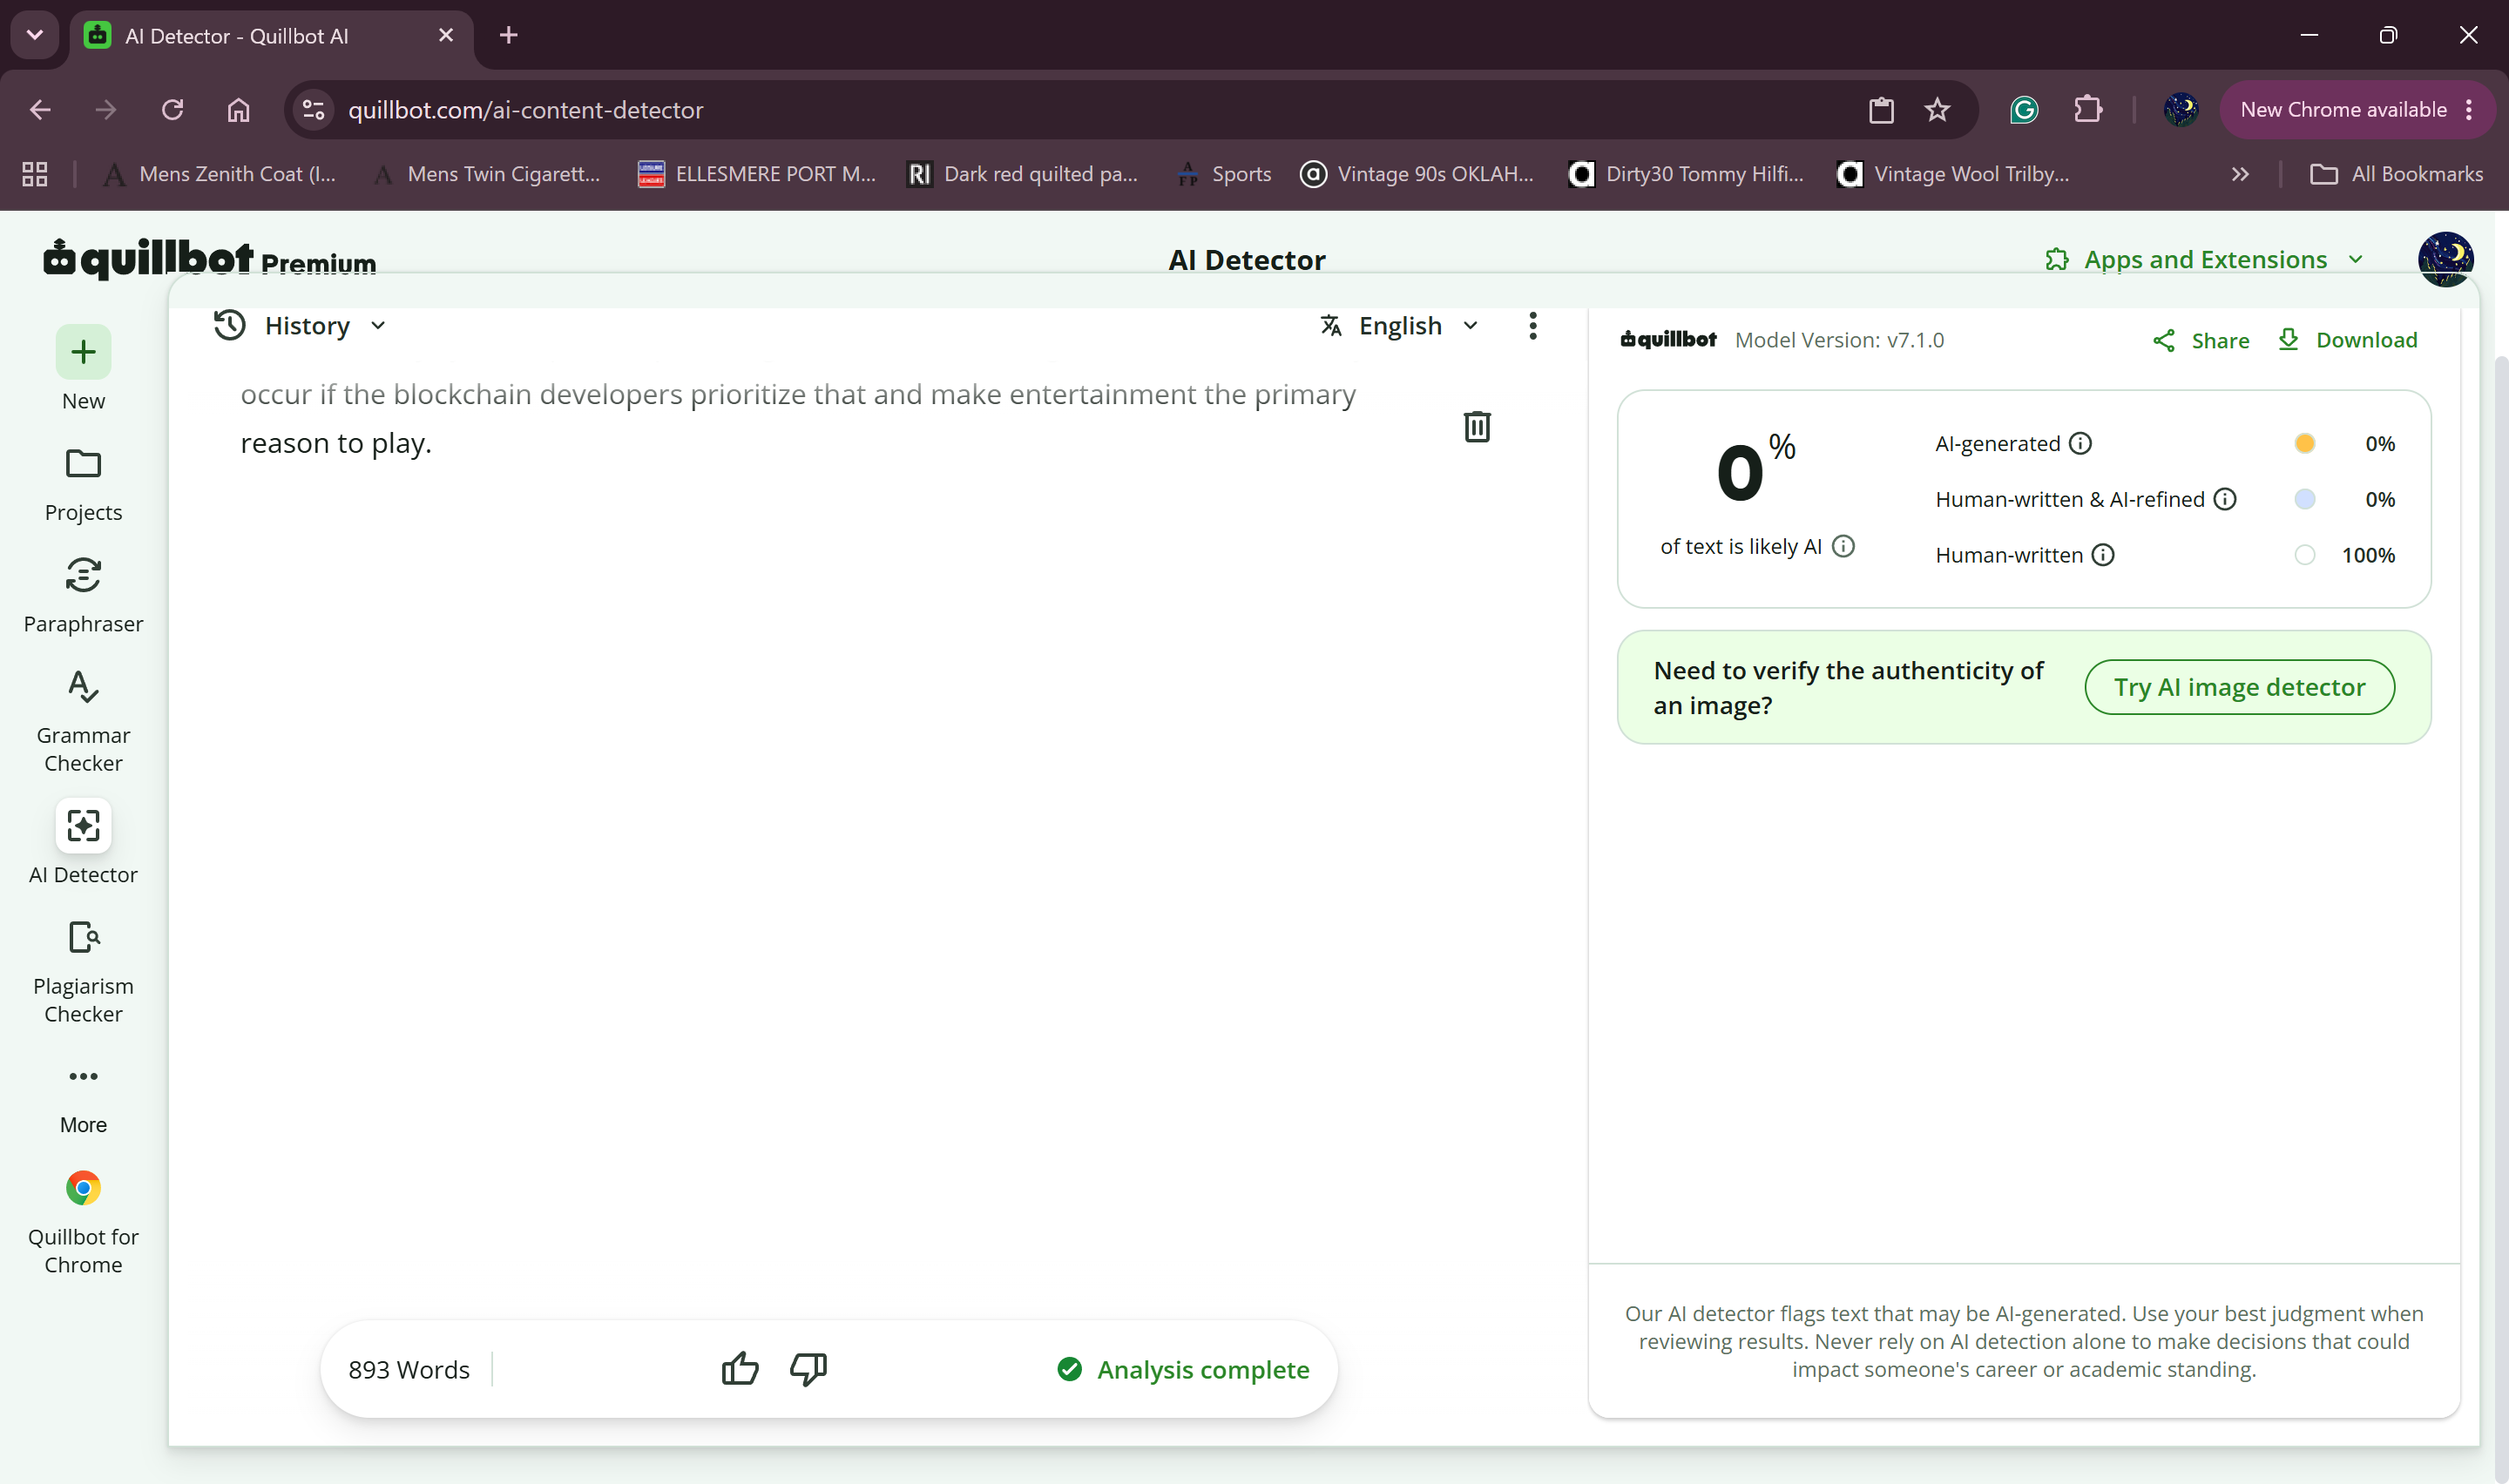
Task: Click the Share button
Action: (x=2201, y=340)
